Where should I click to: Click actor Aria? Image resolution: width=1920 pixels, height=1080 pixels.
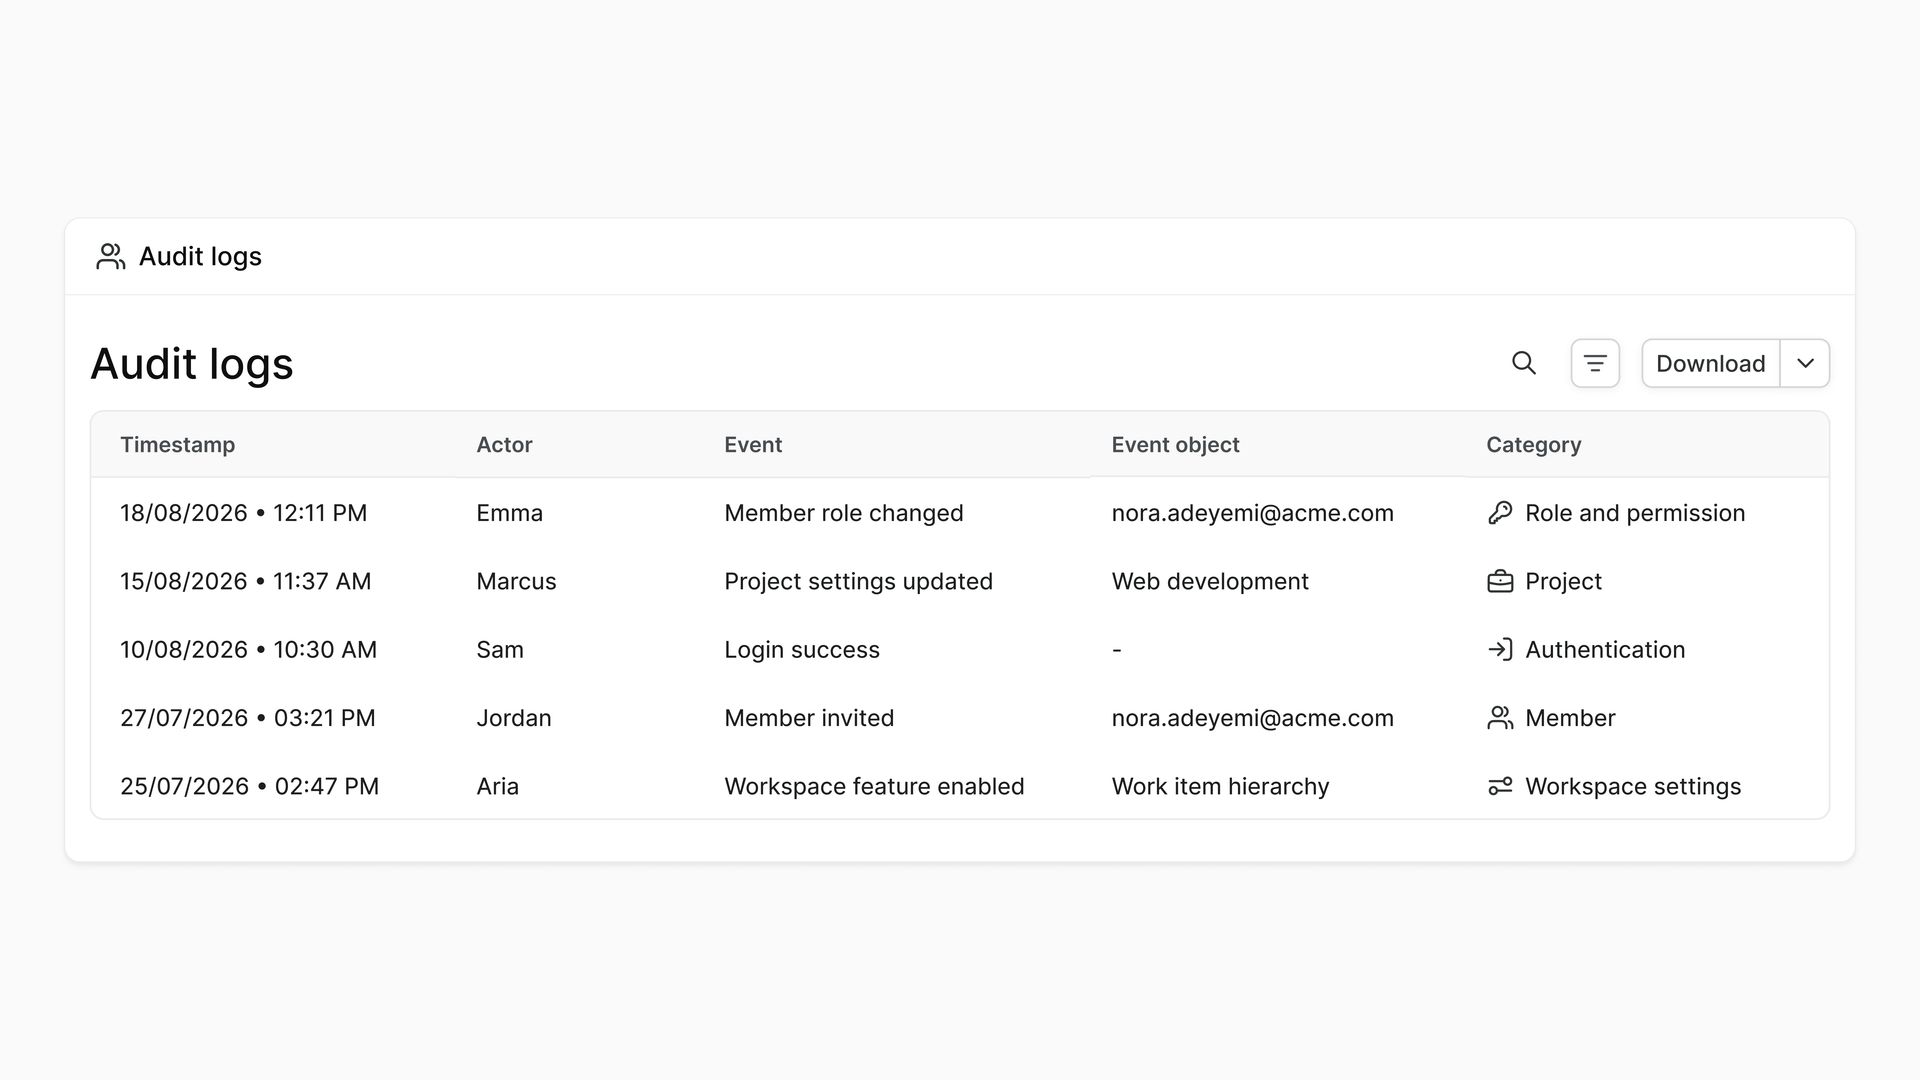497,787
